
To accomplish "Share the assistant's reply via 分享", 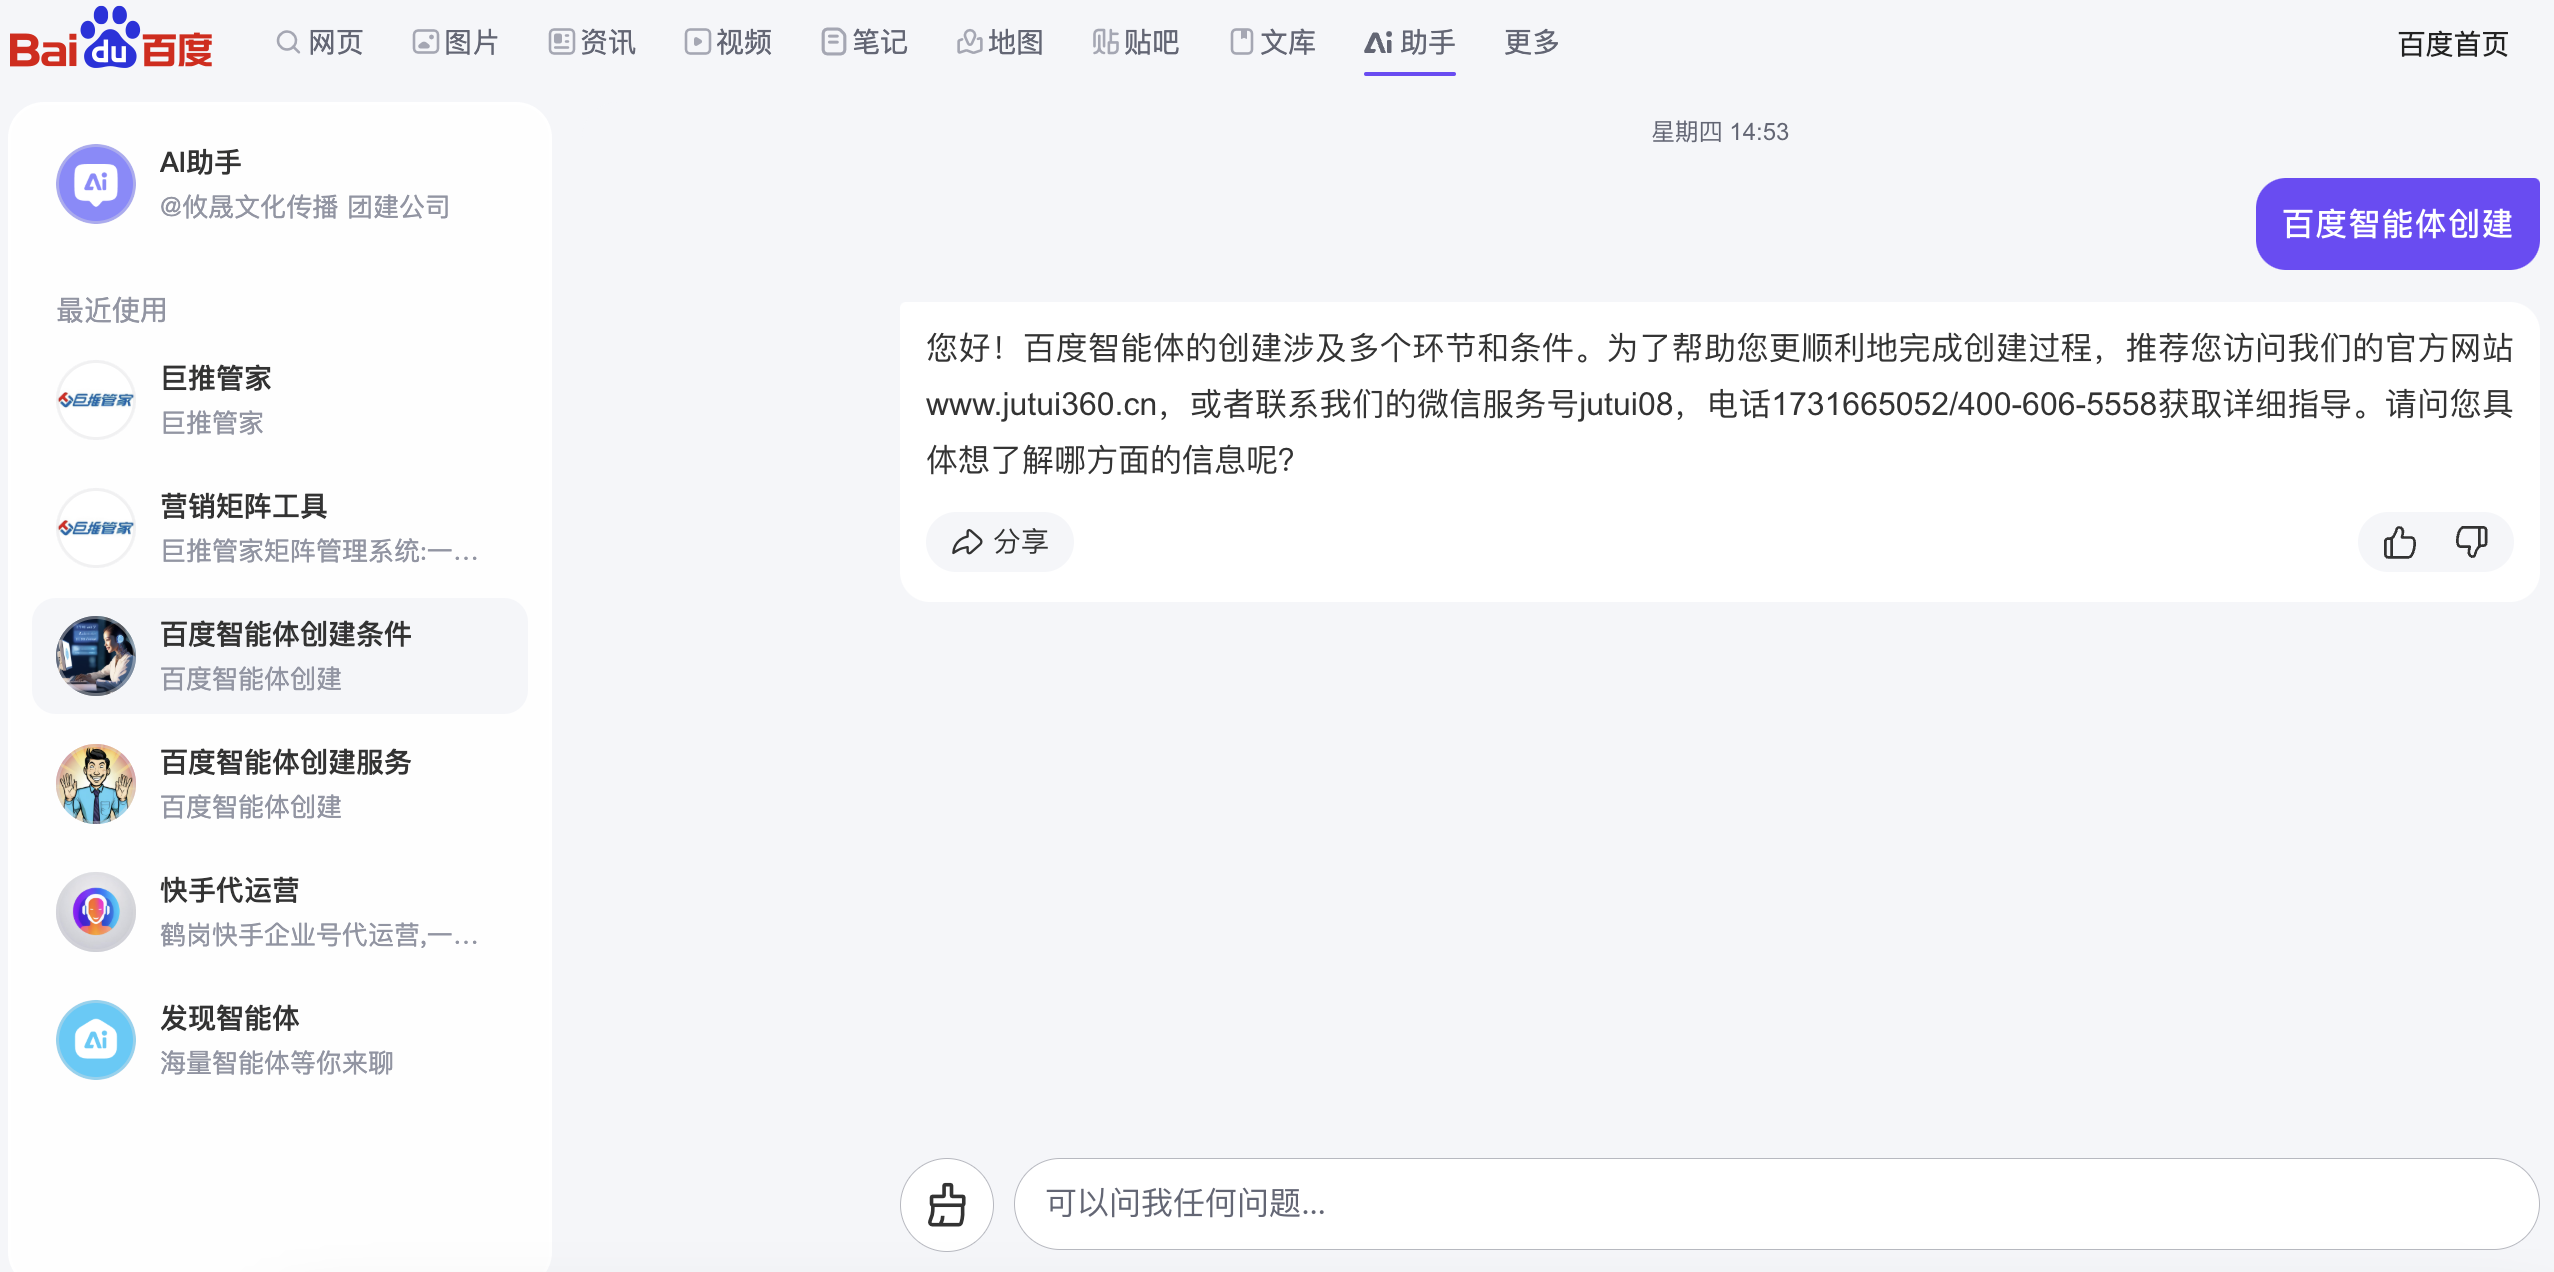I will tap(999, 542).
